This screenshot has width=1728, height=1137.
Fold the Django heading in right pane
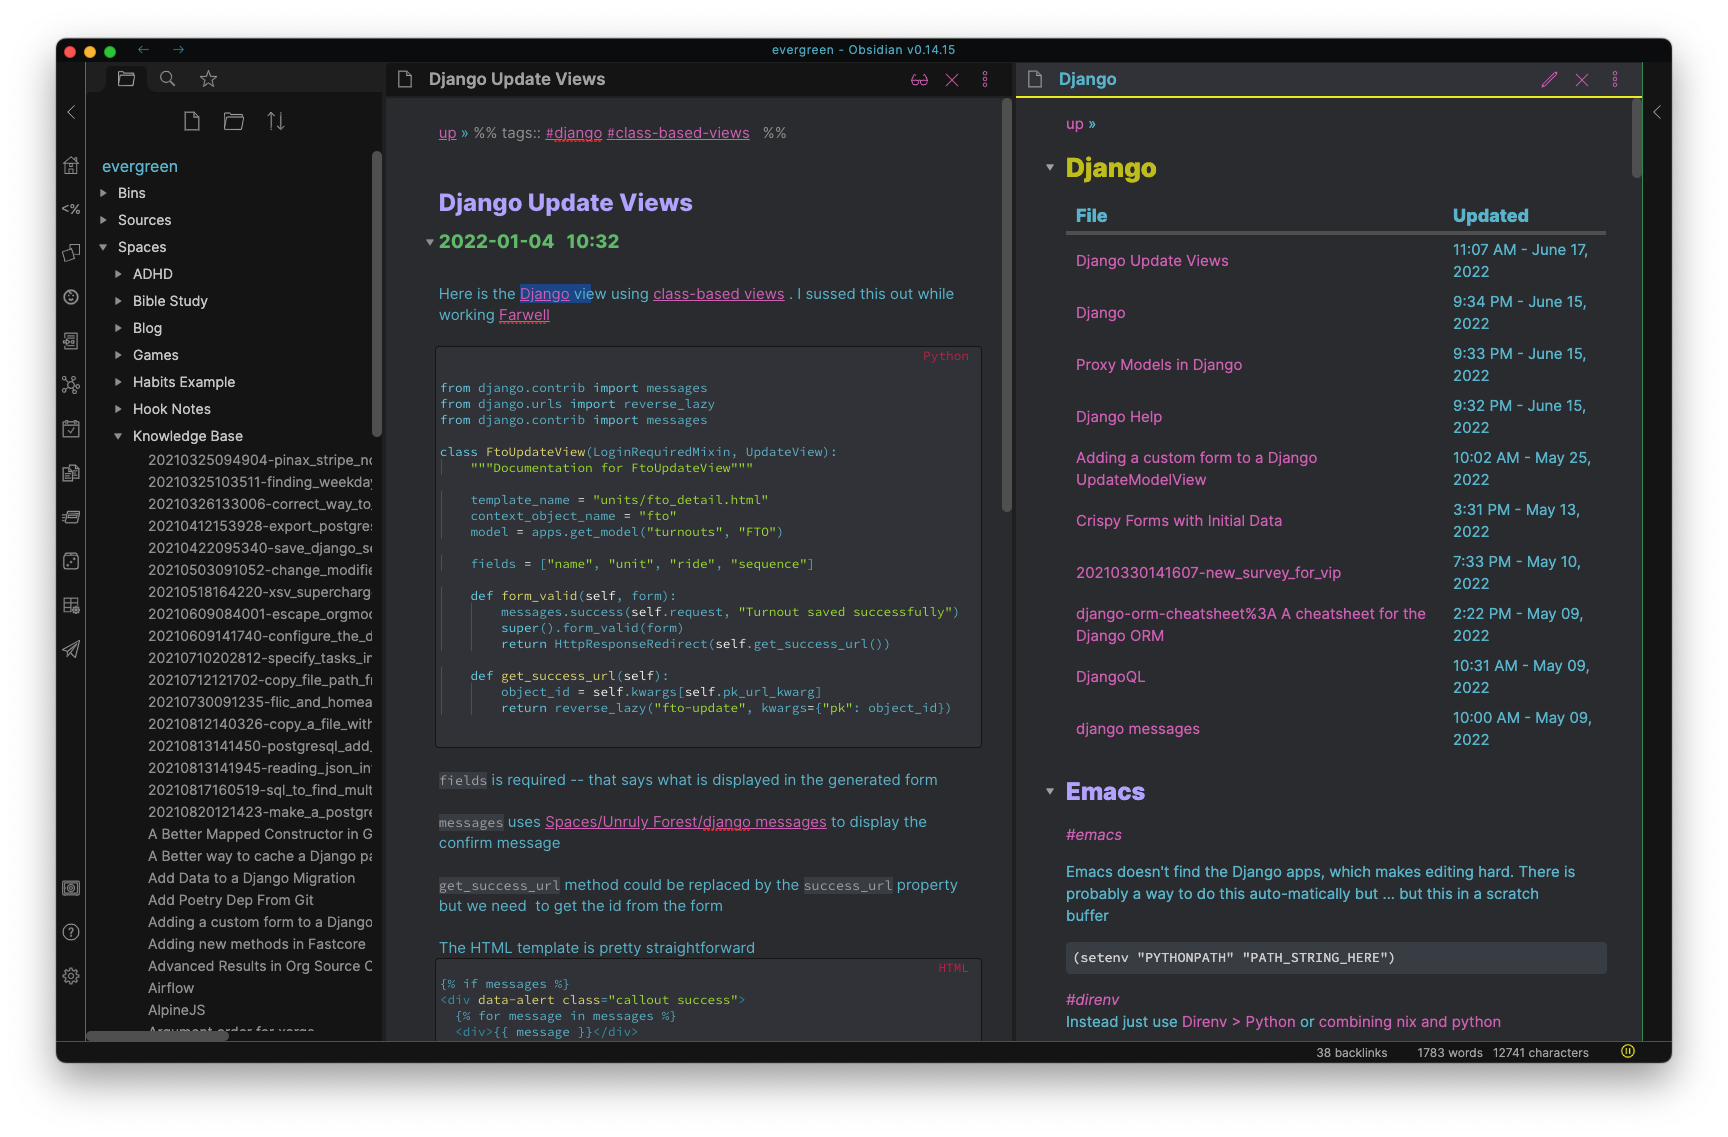coord(1050,167)
